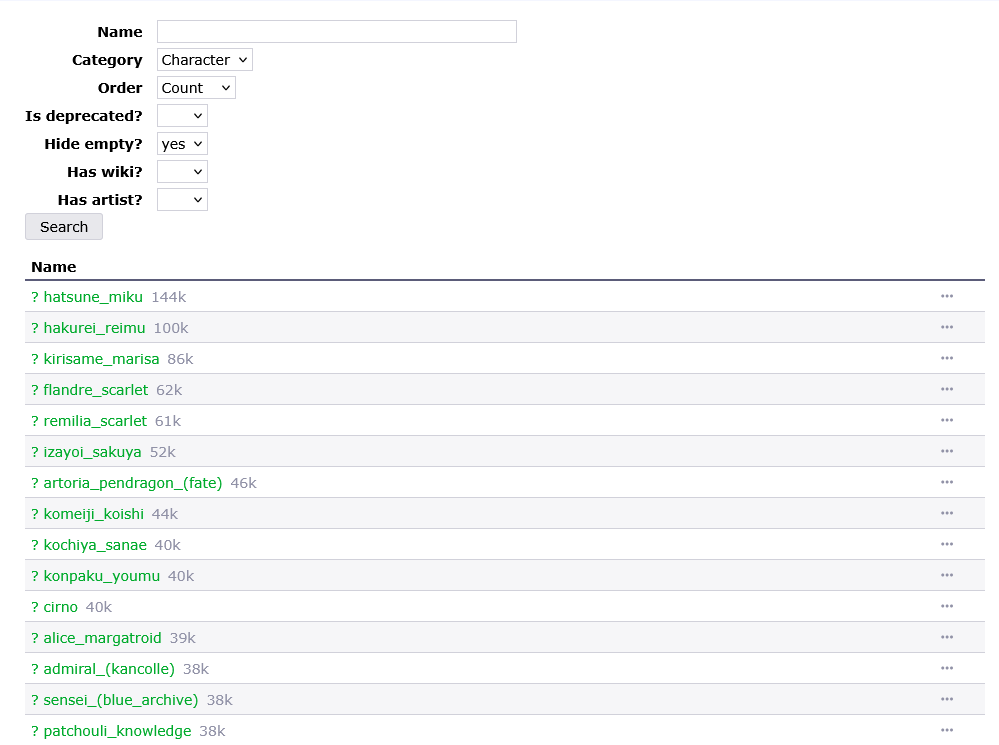Open wiki question mark beside remilia_scarlet
Screen dimensions: 999x745
pyautogui.click(x=35, y=421)
